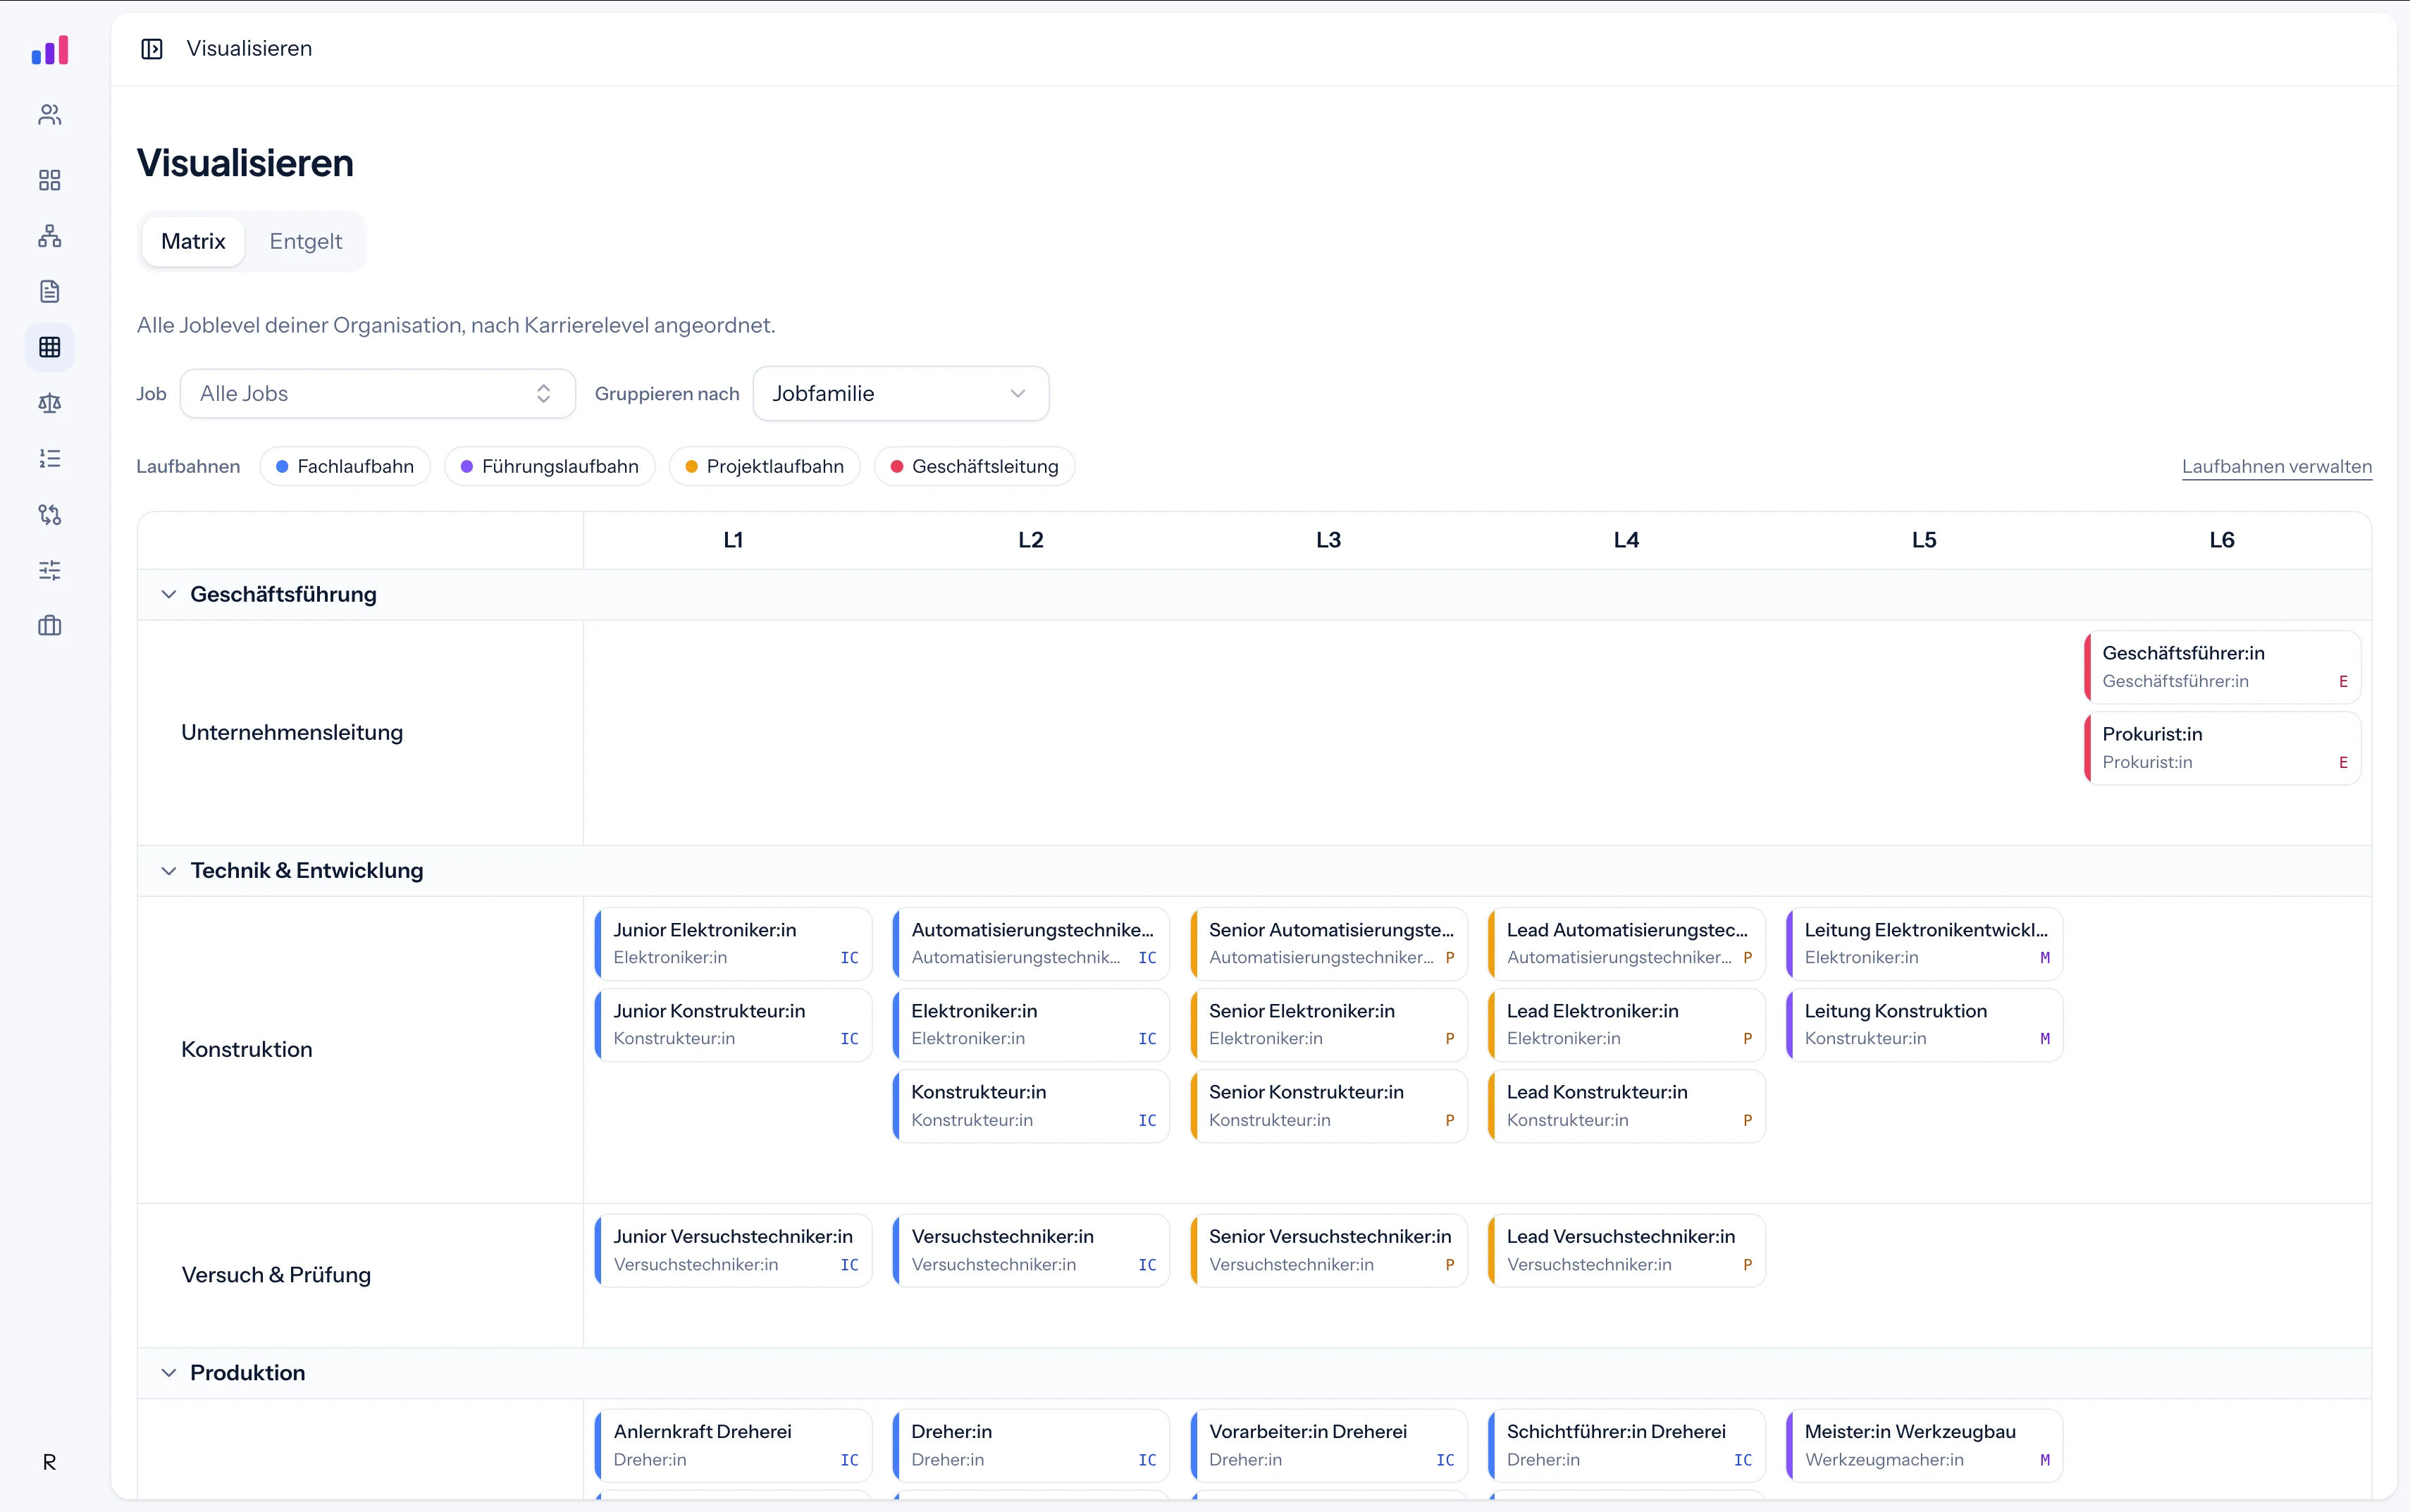The image size is (2410, 1512).
Task: Click the Unternehmensleitung row label
Action: 292,732
